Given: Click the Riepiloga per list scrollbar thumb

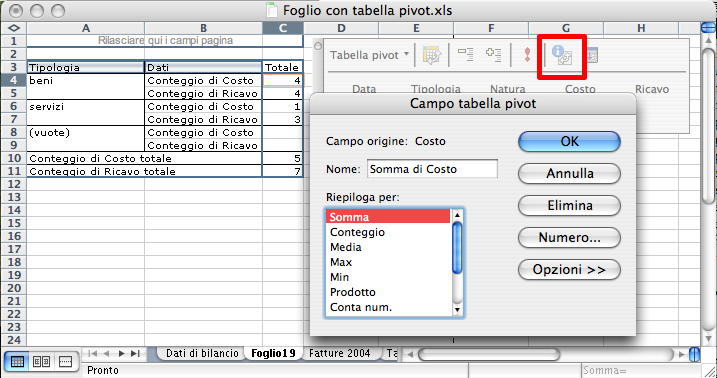Looking at the screenshot, I should [457, 248].
